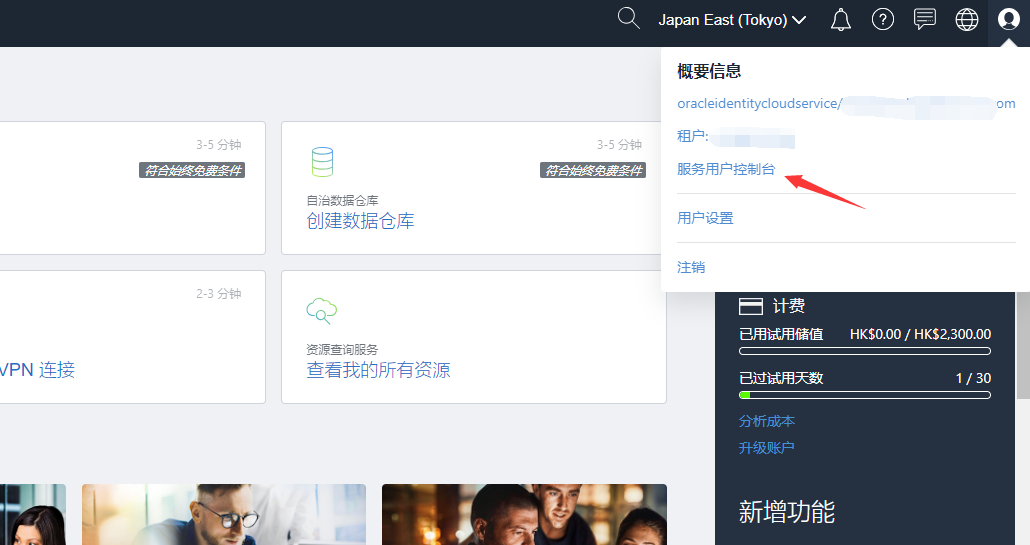Expand the Japan East (Tokyo) region dropdown
Screen dimensions: 1030x545
coord(732,20)
